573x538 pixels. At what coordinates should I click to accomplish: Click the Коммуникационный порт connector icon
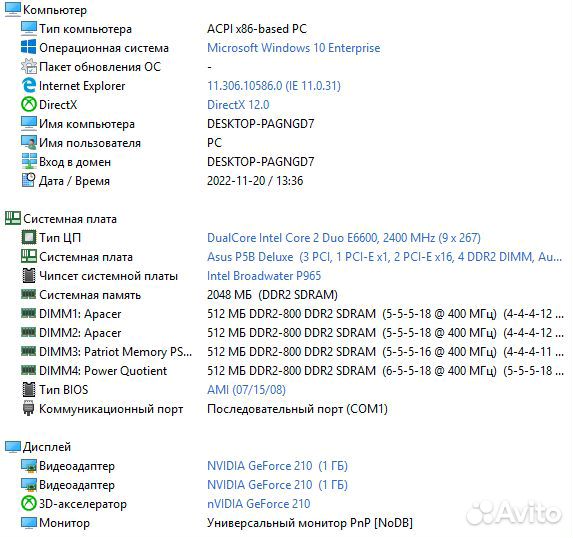pos(29,408)
